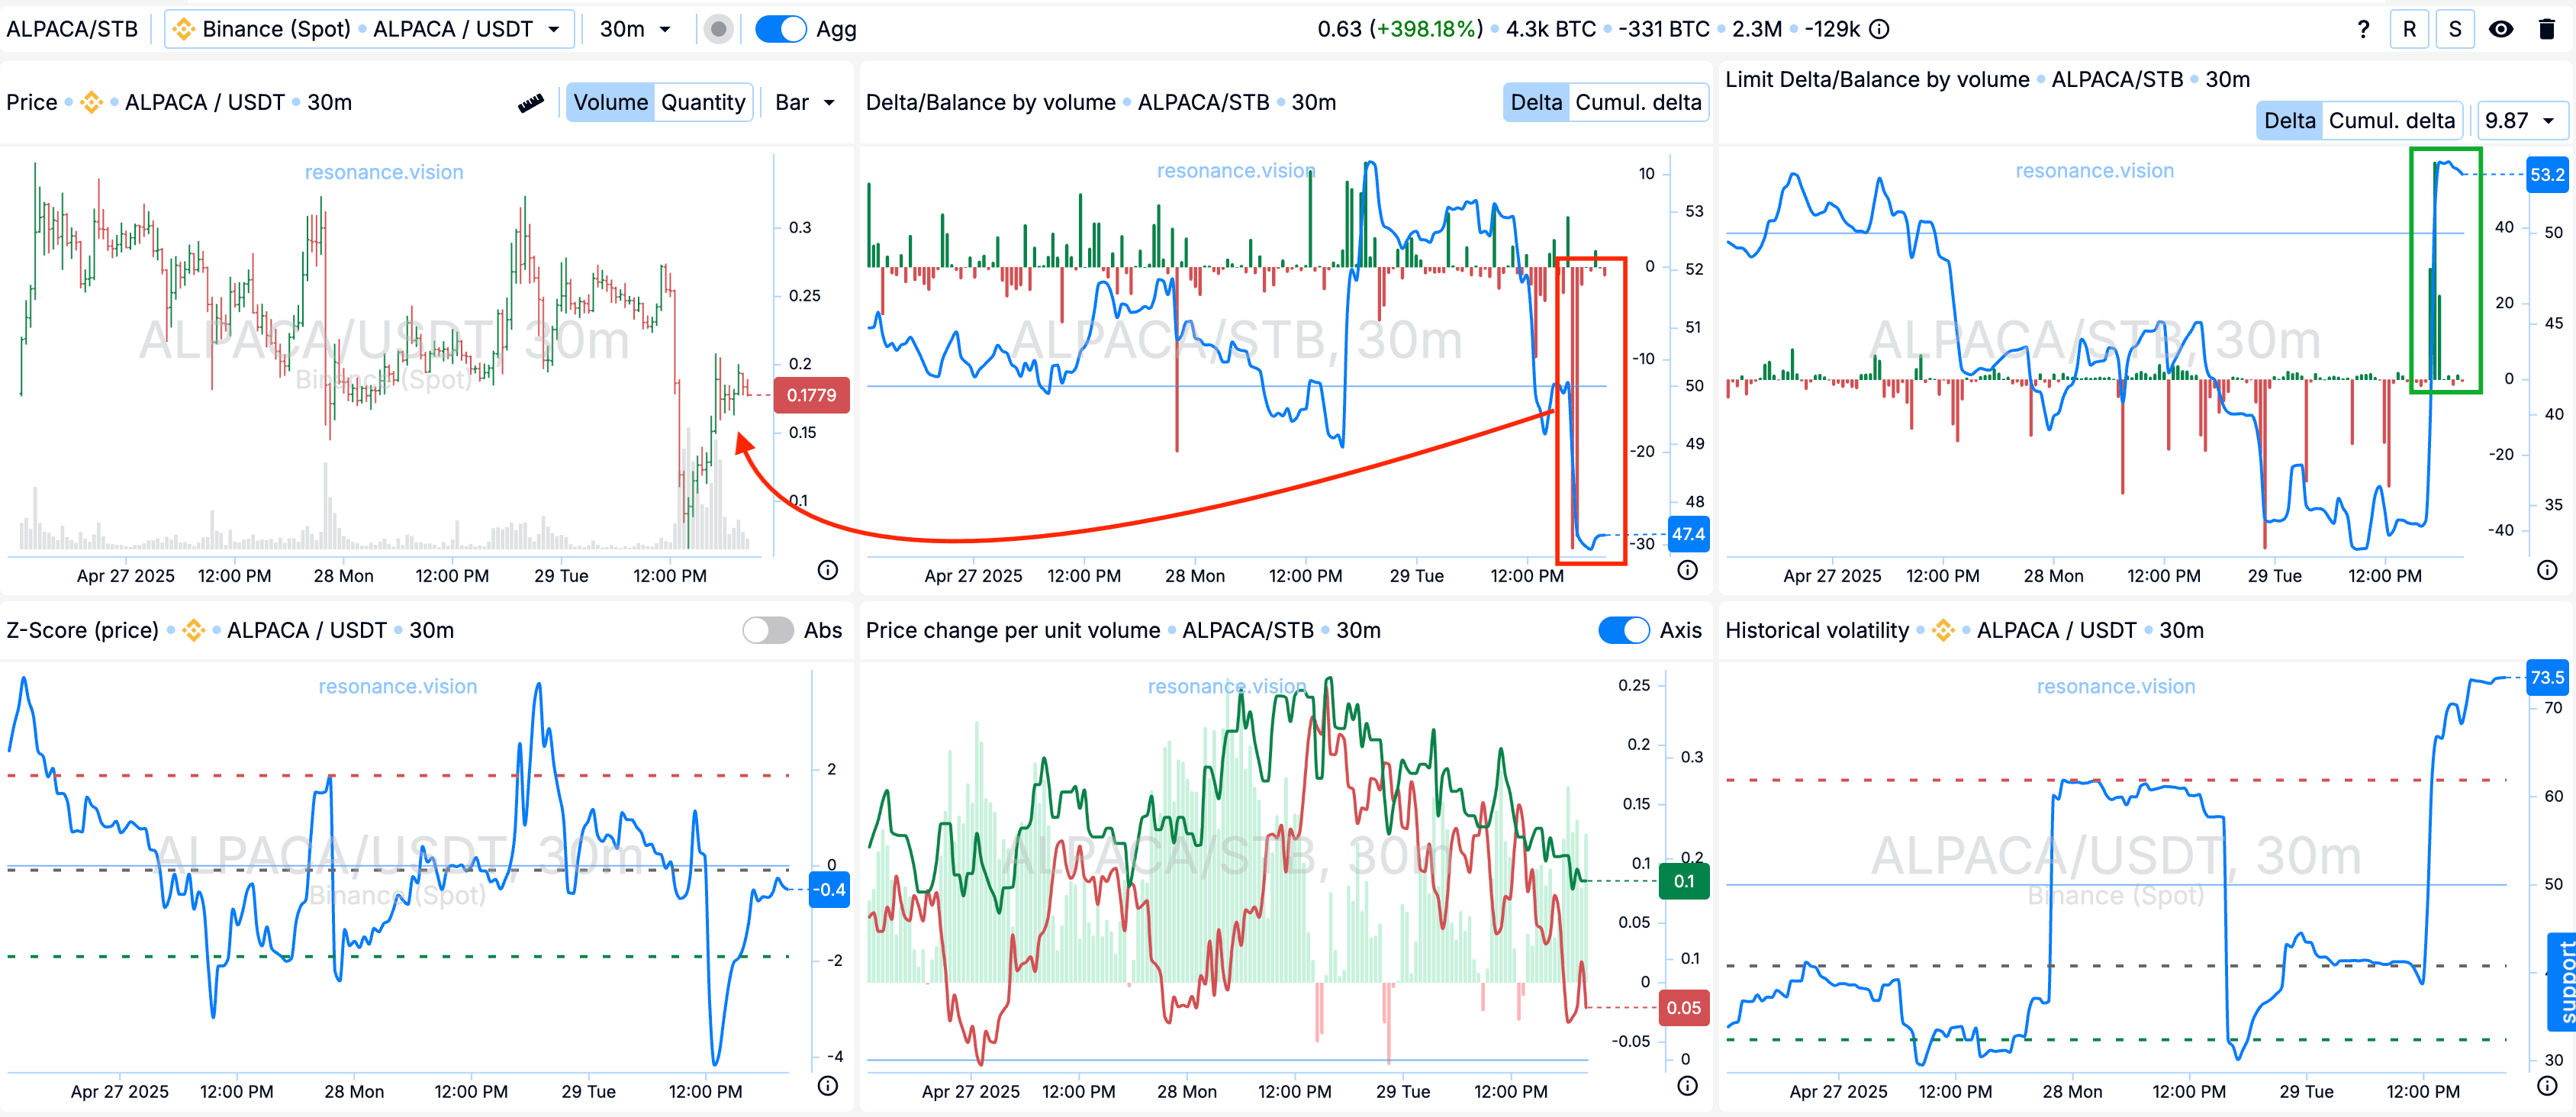Select Delta tab in Delta/Balance by volume panel

(1536, 102)
